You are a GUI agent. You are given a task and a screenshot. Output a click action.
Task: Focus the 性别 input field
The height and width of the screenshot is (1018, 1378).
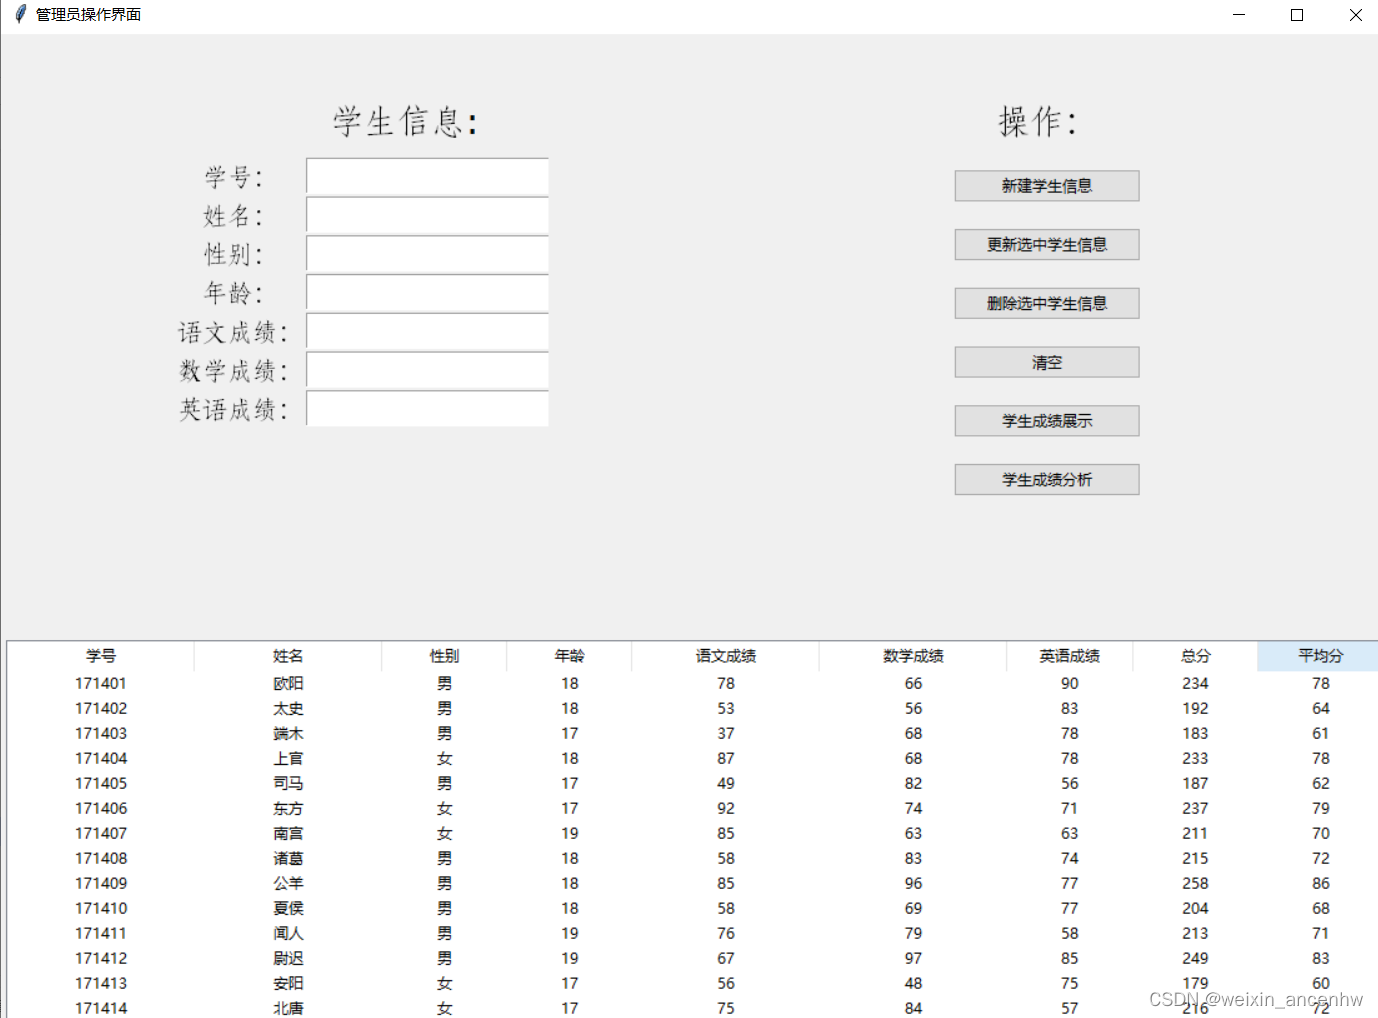tap(427, 254)
